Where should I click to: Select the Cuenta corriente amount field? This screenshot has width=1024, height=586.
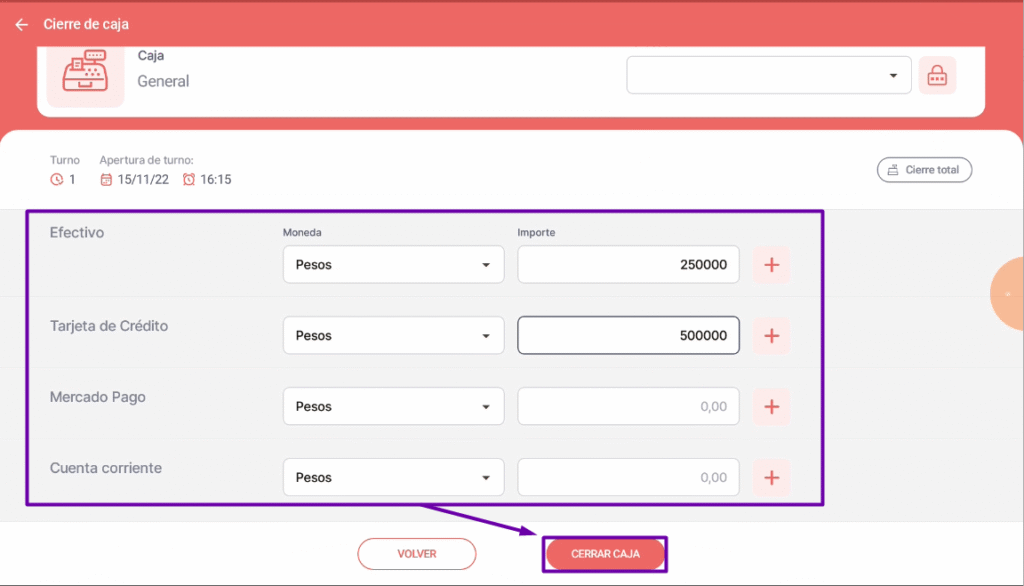(x=628, y=478)
